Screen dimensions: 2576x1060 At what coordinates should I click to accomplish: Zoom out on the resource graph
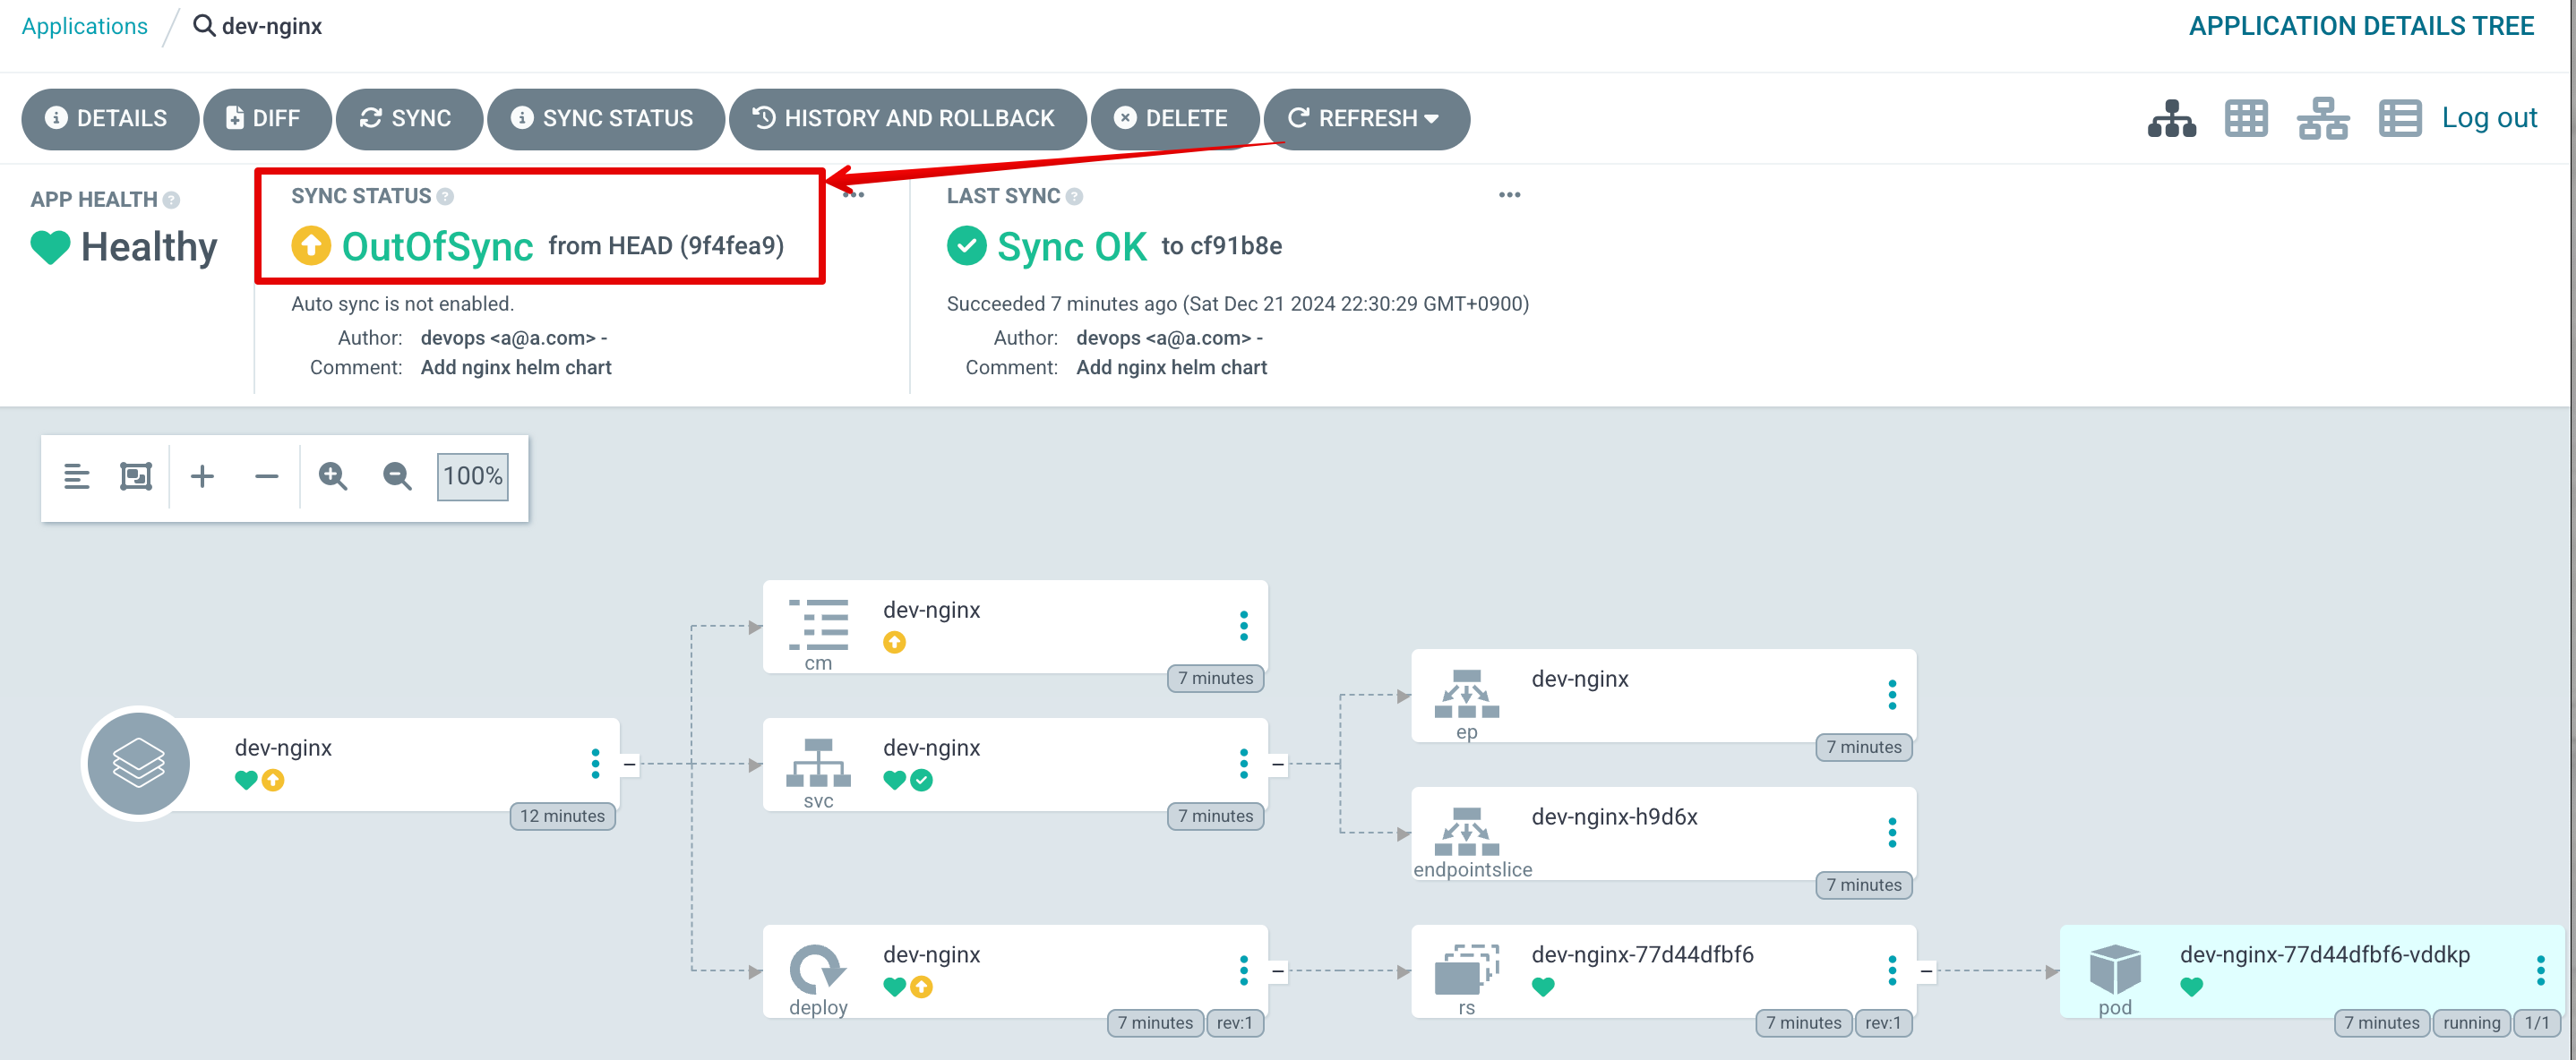pos(397,476)
